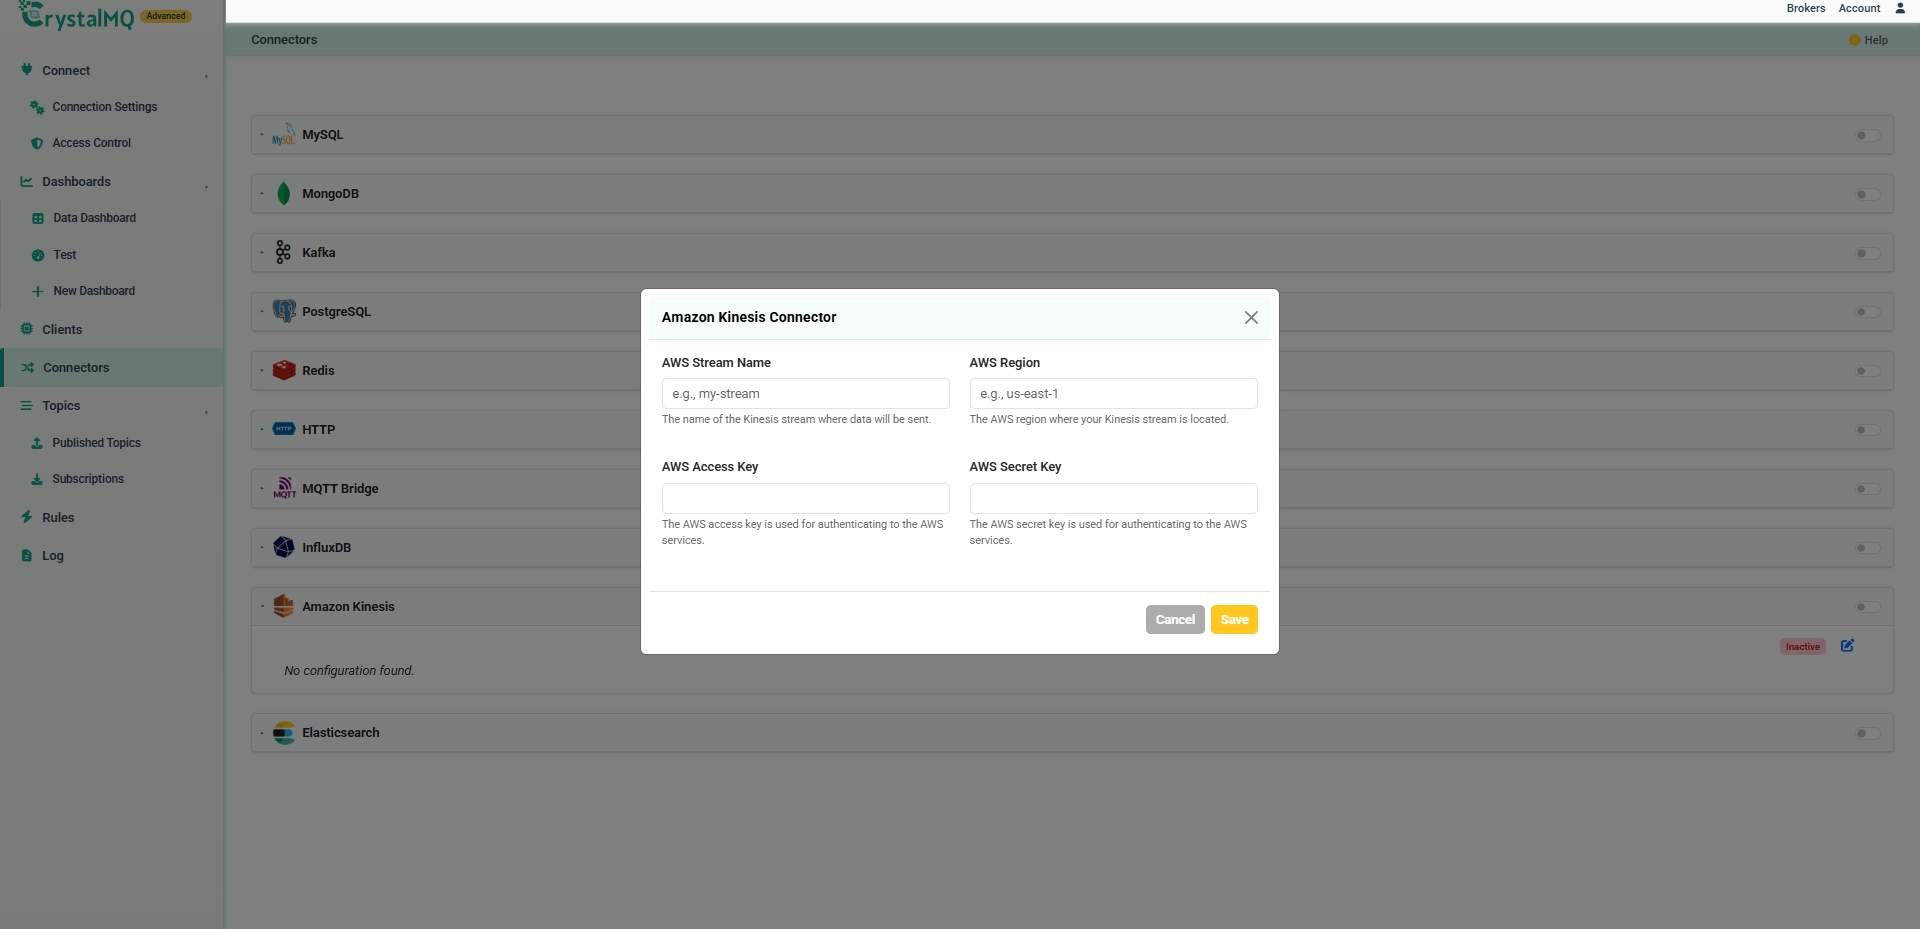1920x929 pixels.
Task: Toggle the MongoDB connector switch
Action: pyautogui.click(x=1867, y=194)
